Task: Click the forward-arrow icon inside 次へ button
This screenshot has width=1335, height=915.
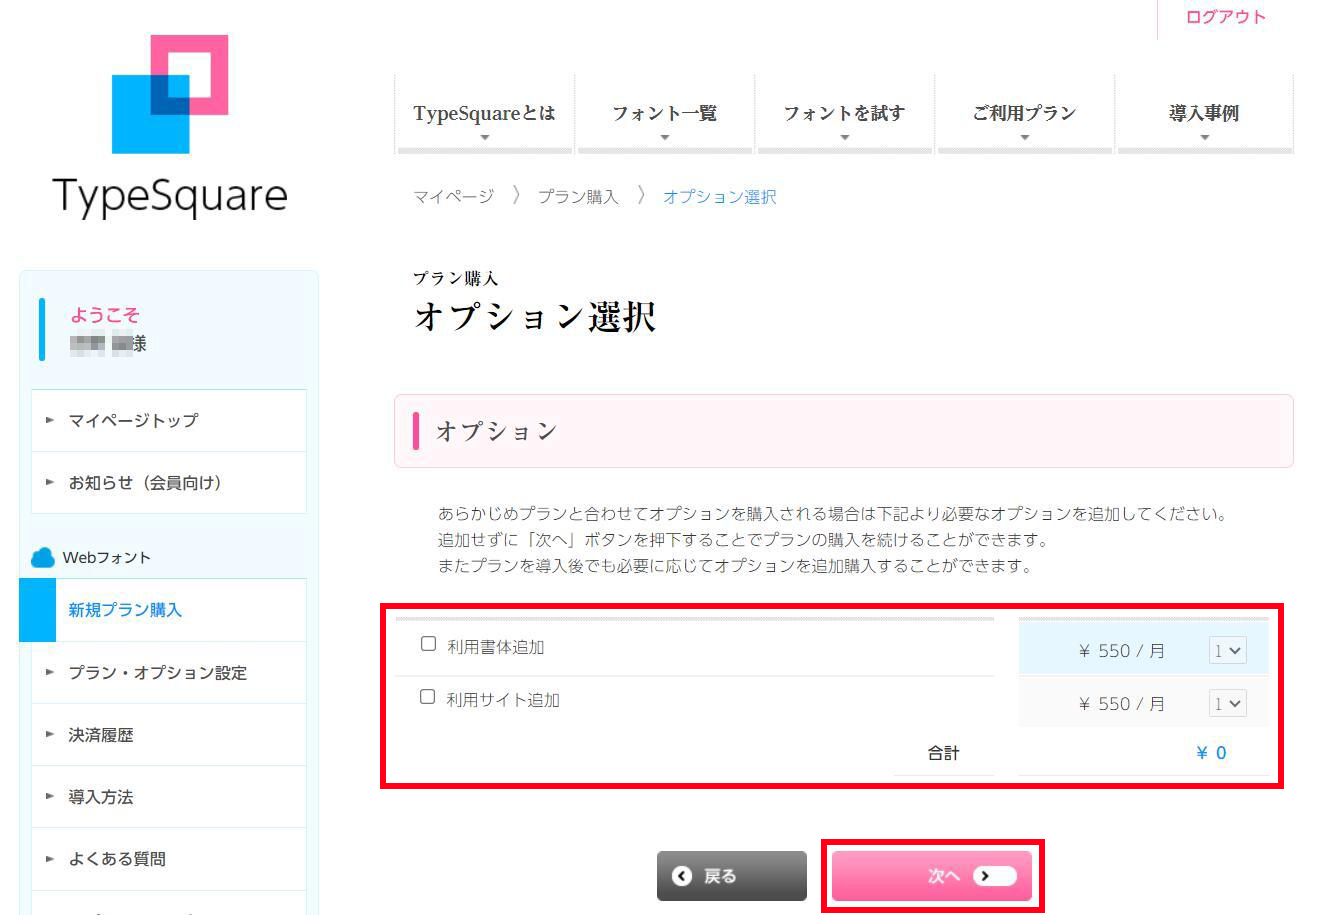Action: pos(985,875)
